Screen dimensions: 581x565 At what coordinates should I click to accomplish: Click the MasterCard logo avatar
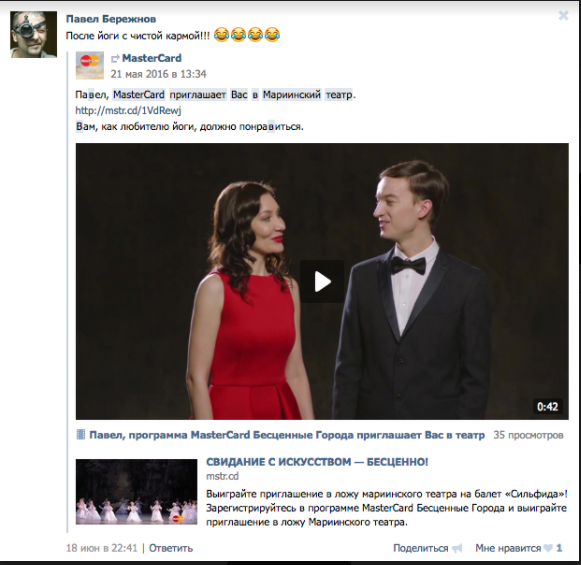(x=90, y=66)
